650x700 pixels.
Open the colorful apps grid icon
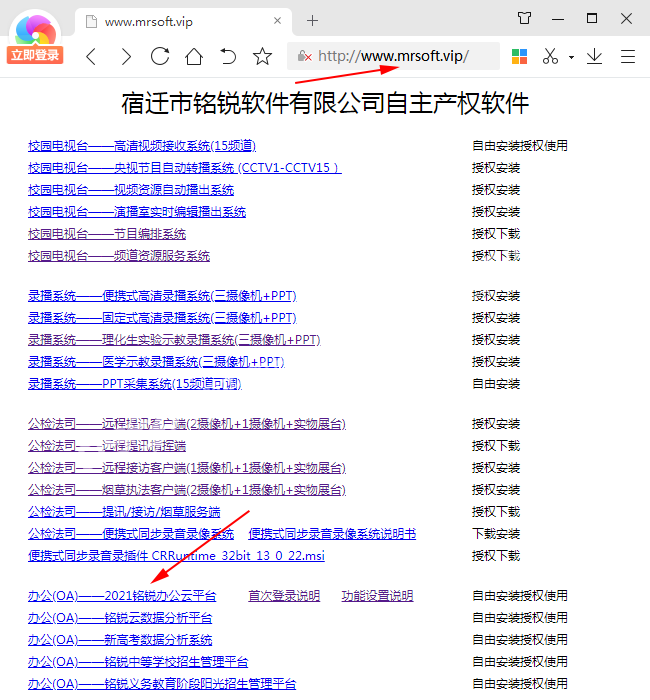(519, 56)
